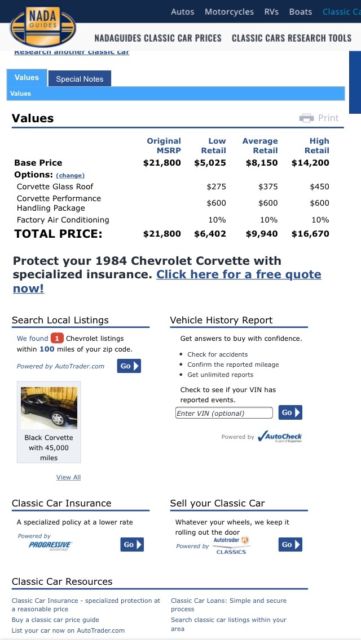The height and width of the screenshot is (640, 361).
Task: Click the NADA Guides logo
Action: tap(43, 25)
